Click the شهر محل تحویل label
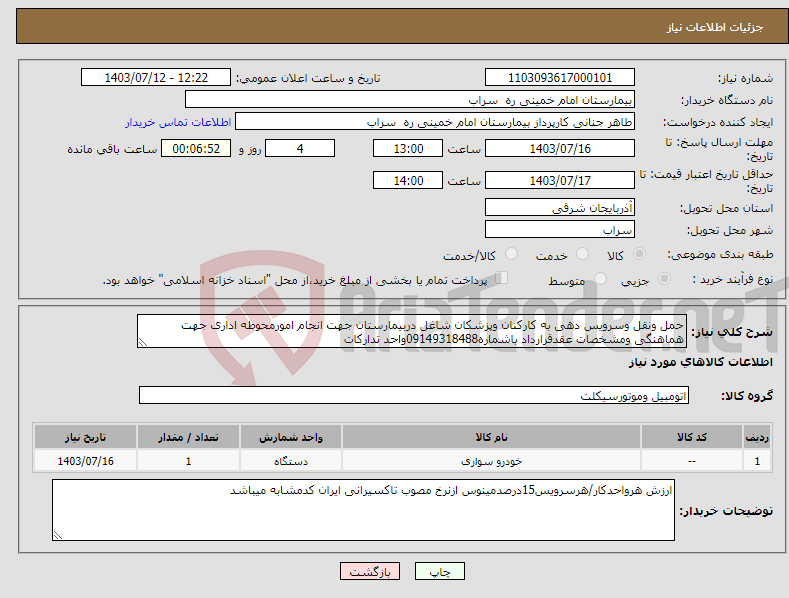 (x=730, y=231)
